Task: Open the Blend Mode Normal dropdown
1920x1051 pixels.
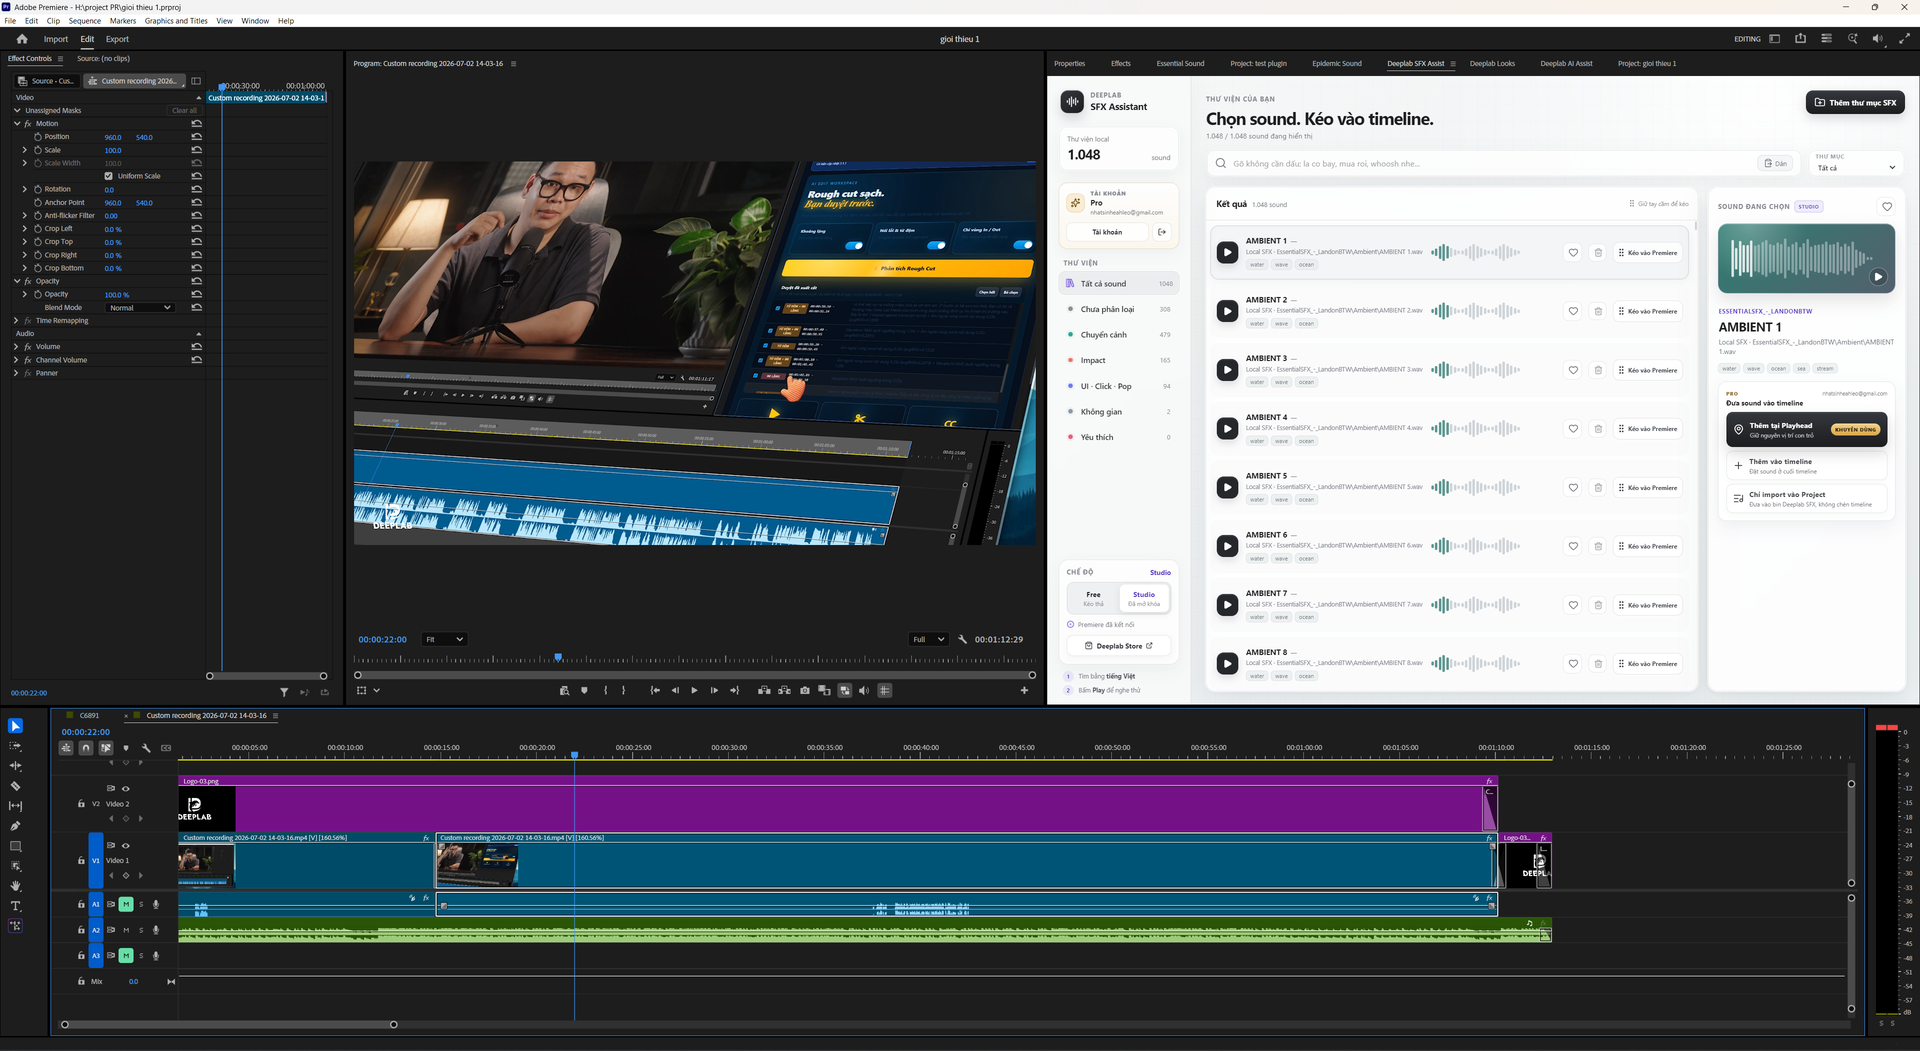Action: coord(140,308)
